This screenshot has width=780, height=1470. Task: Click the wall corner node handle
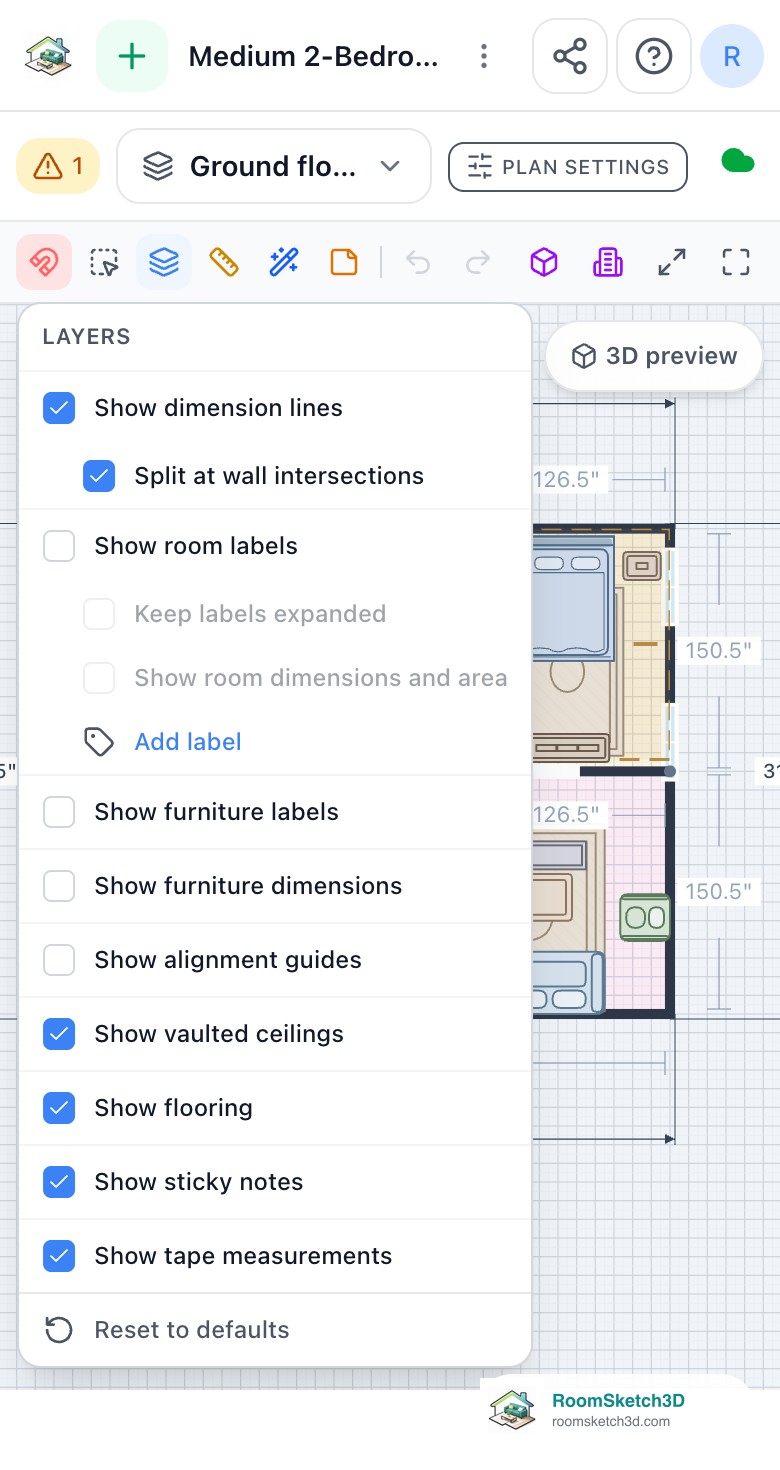669,771
